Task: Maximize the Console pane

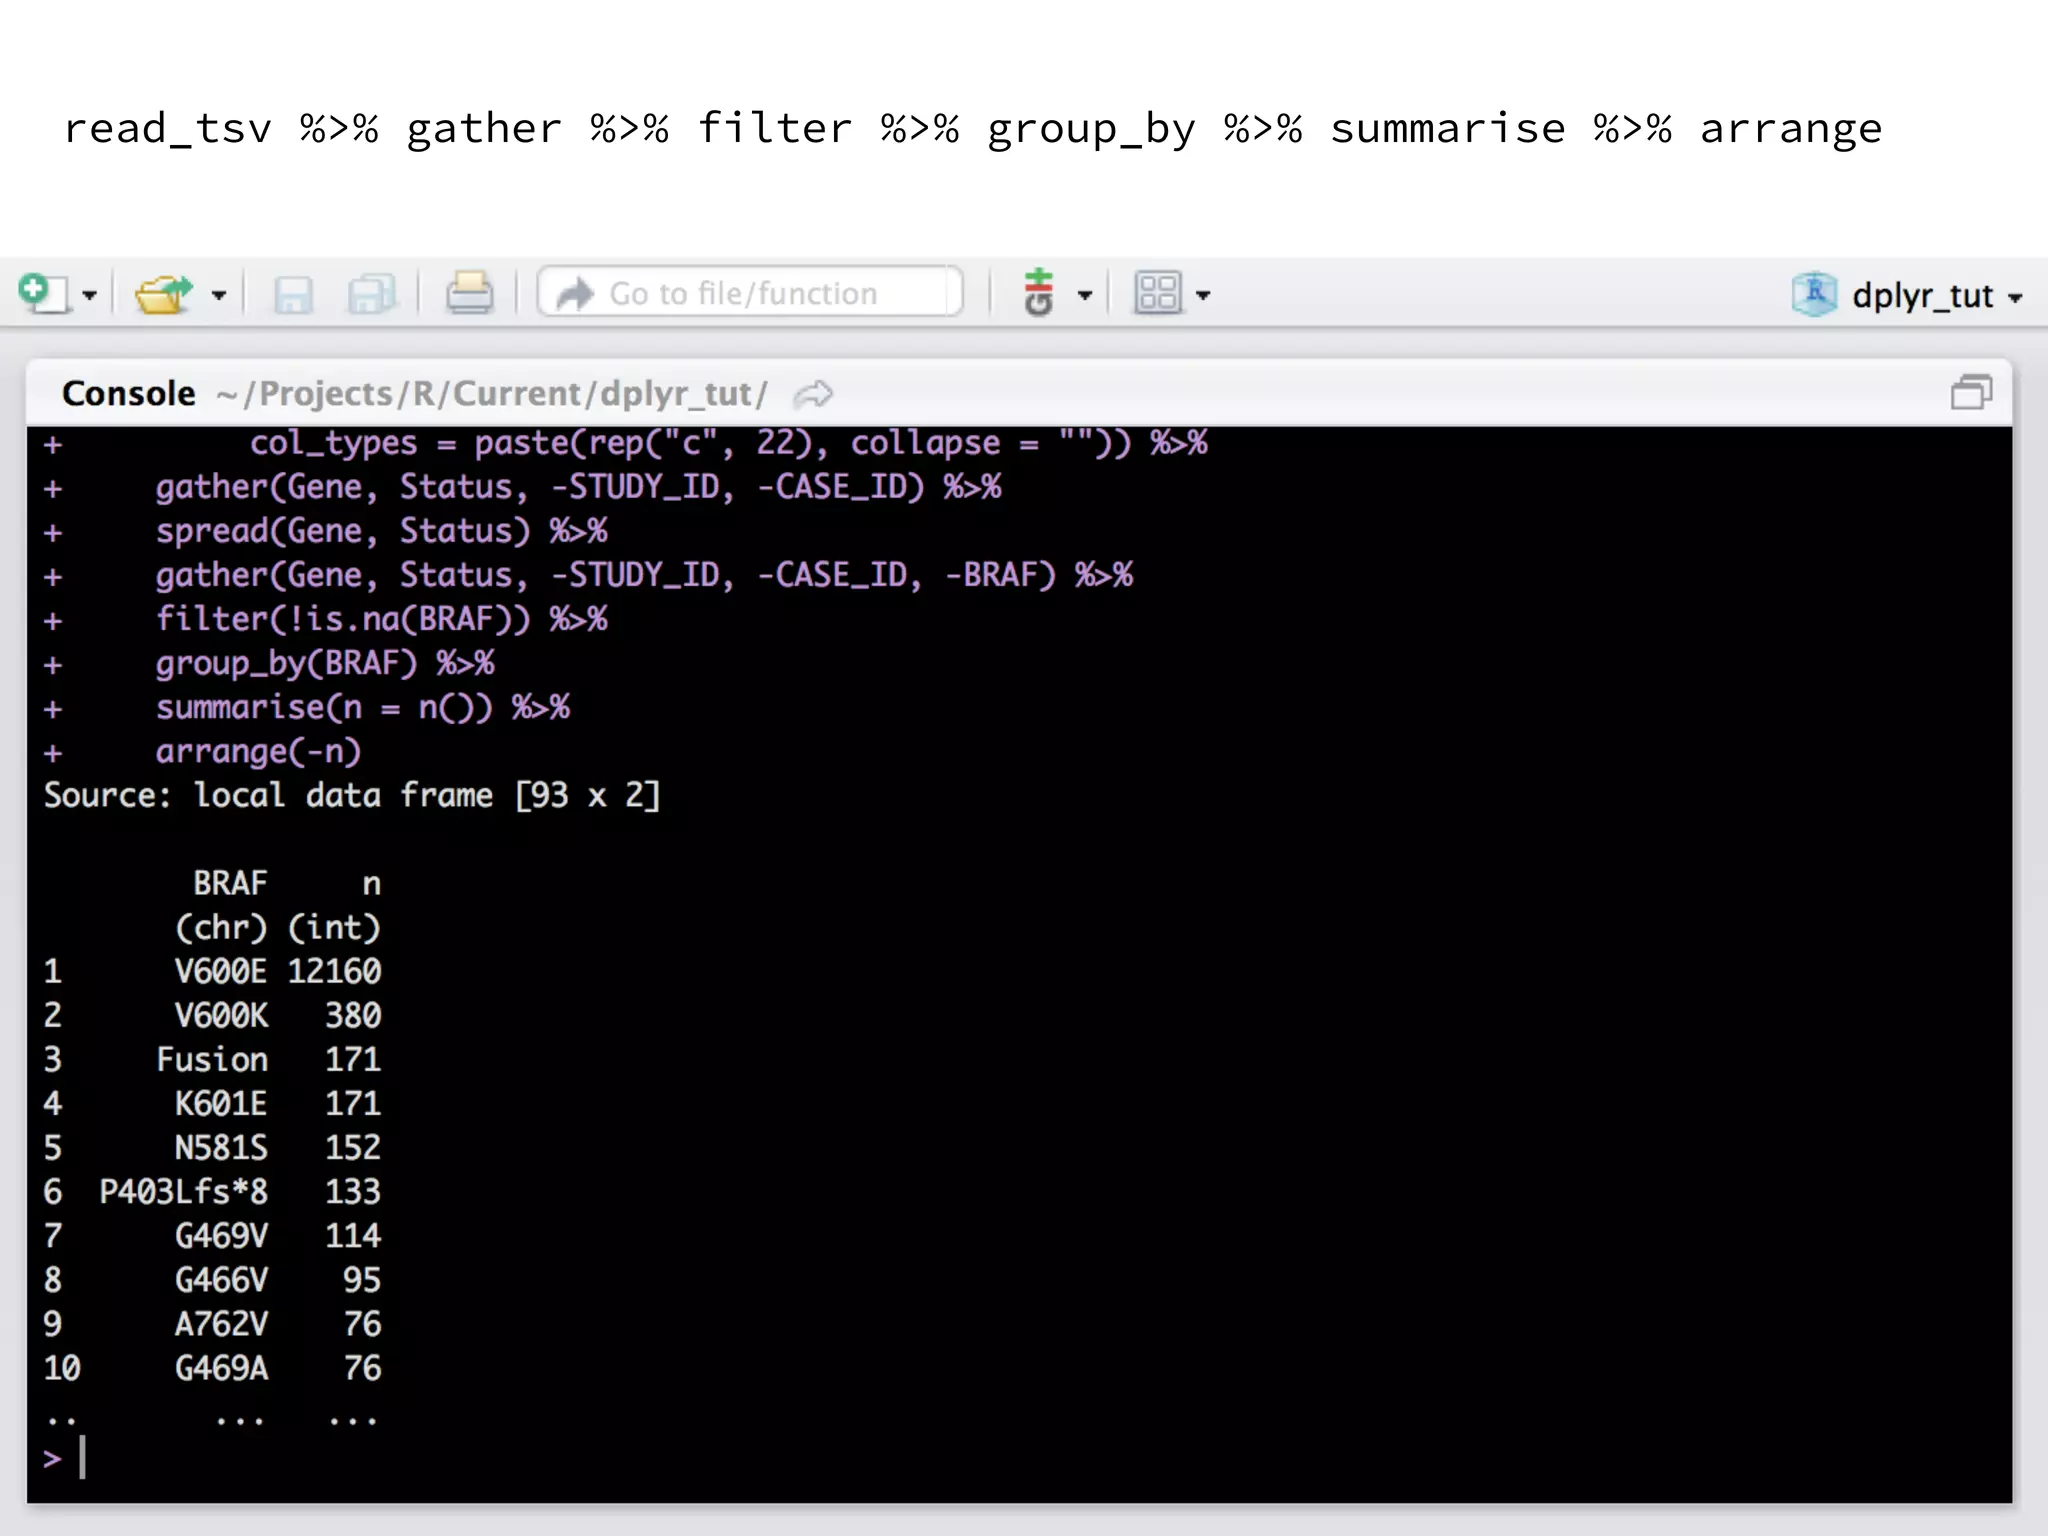Action: (1971, 392)
